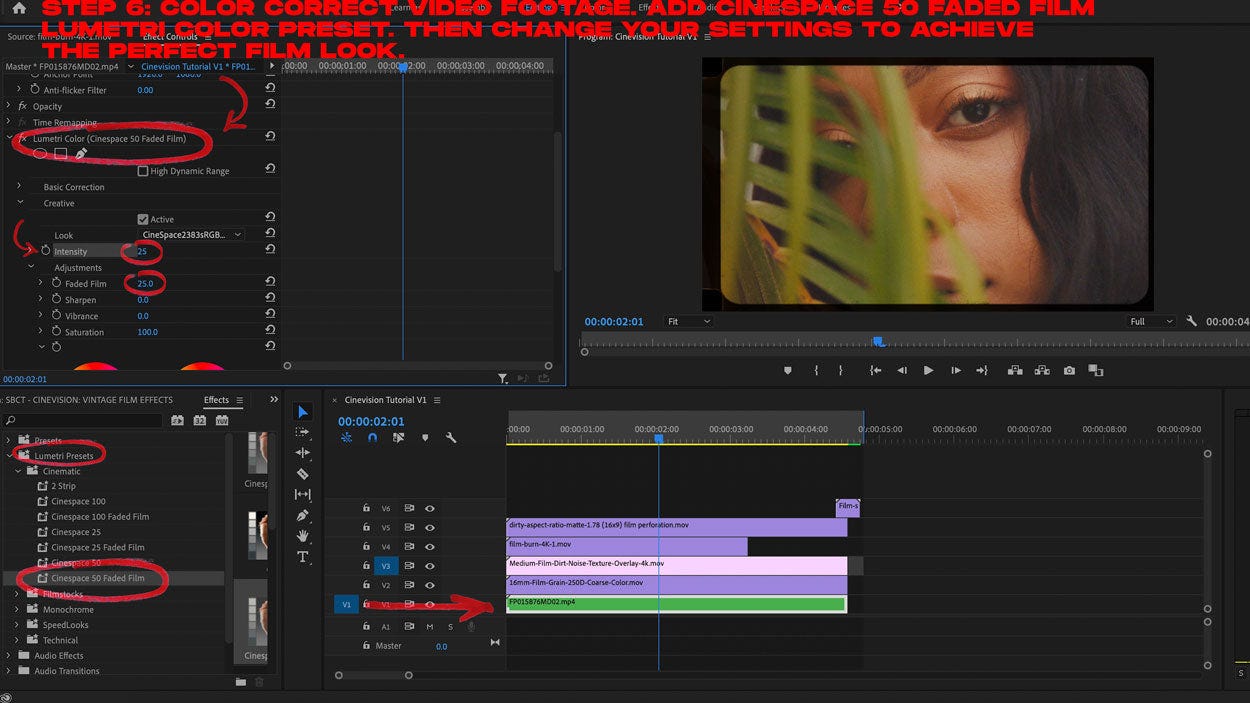
Task: Open the Look dropdown CineSpace2383sRGB
Action: pyautogui.click(x=193, y=235)
